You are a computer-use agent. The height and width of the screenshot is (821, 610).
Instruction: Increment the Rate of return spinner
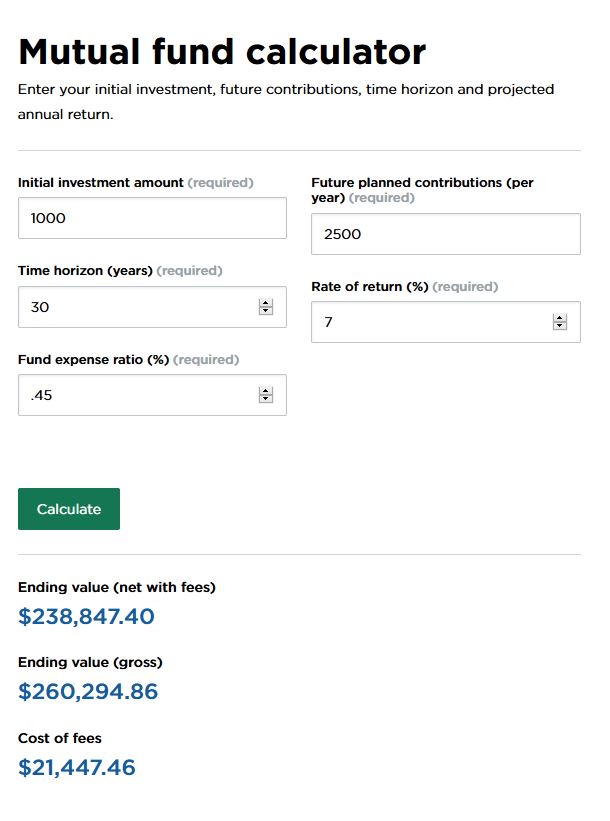coord(560,318)
